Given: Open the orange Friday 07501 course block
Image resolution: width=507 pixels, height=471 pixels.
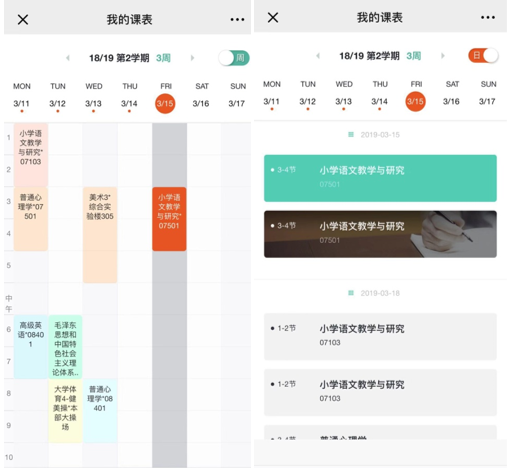Looking at the screenshot, I should [x=169, y=219].
